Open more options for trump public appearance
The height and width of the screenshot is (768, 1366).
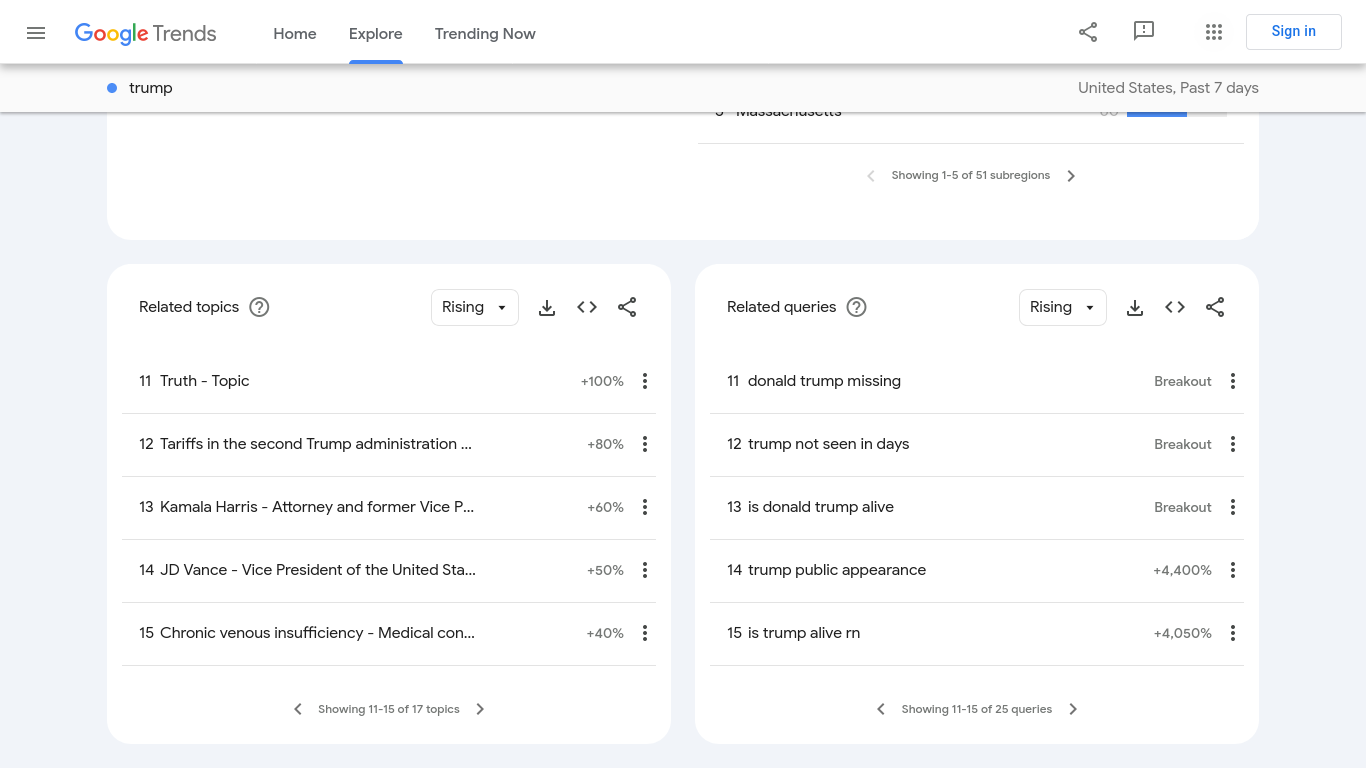click(1233, 570)
